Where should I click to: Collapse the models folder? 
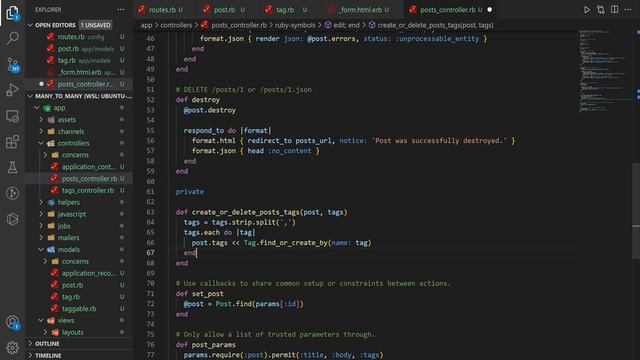[41, 249]
